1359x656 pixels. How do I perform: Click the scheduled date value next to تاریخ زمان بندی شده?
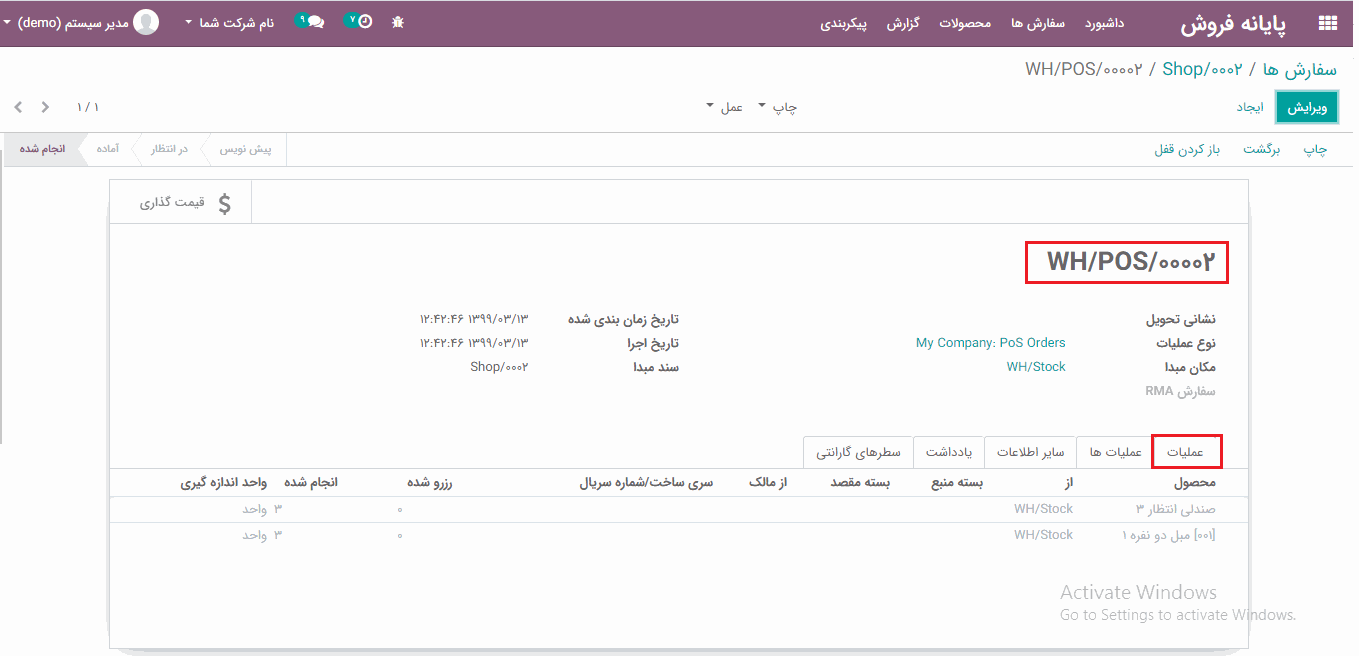coord(474,319)
